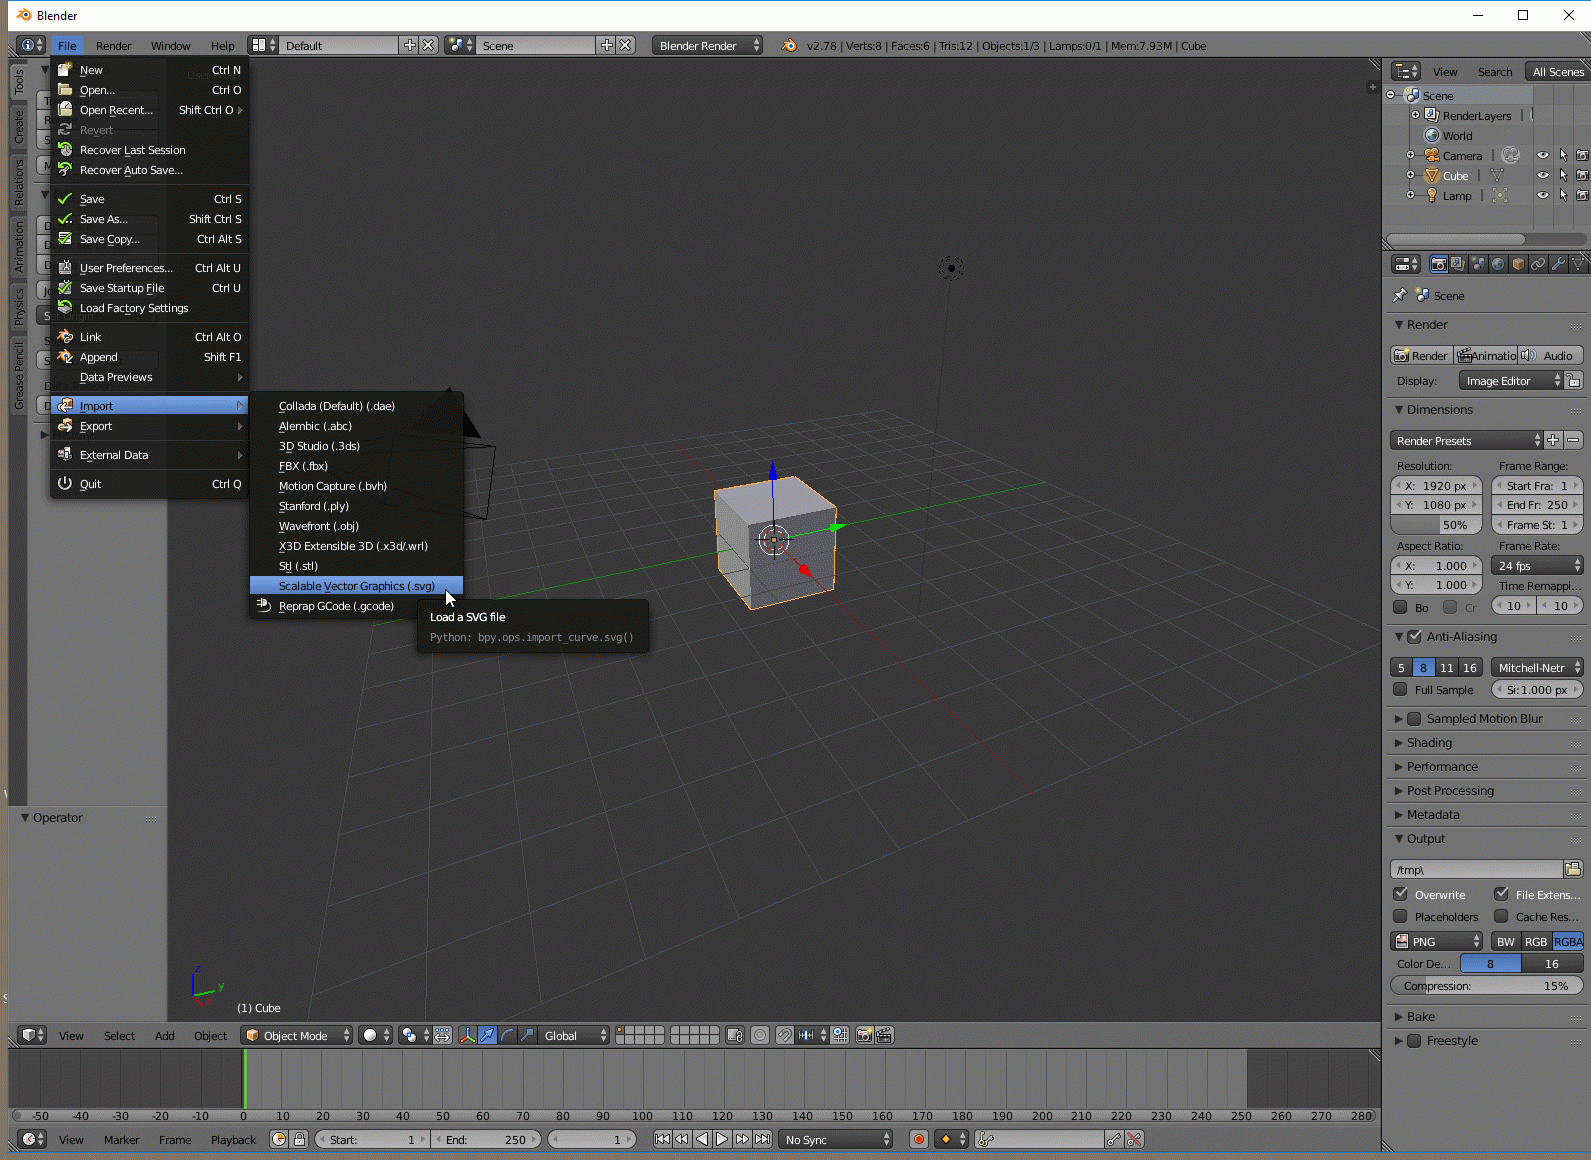This screenshot has width=1591, height=1160.
Task: Open the Export submenu
Action: [149, 426]
